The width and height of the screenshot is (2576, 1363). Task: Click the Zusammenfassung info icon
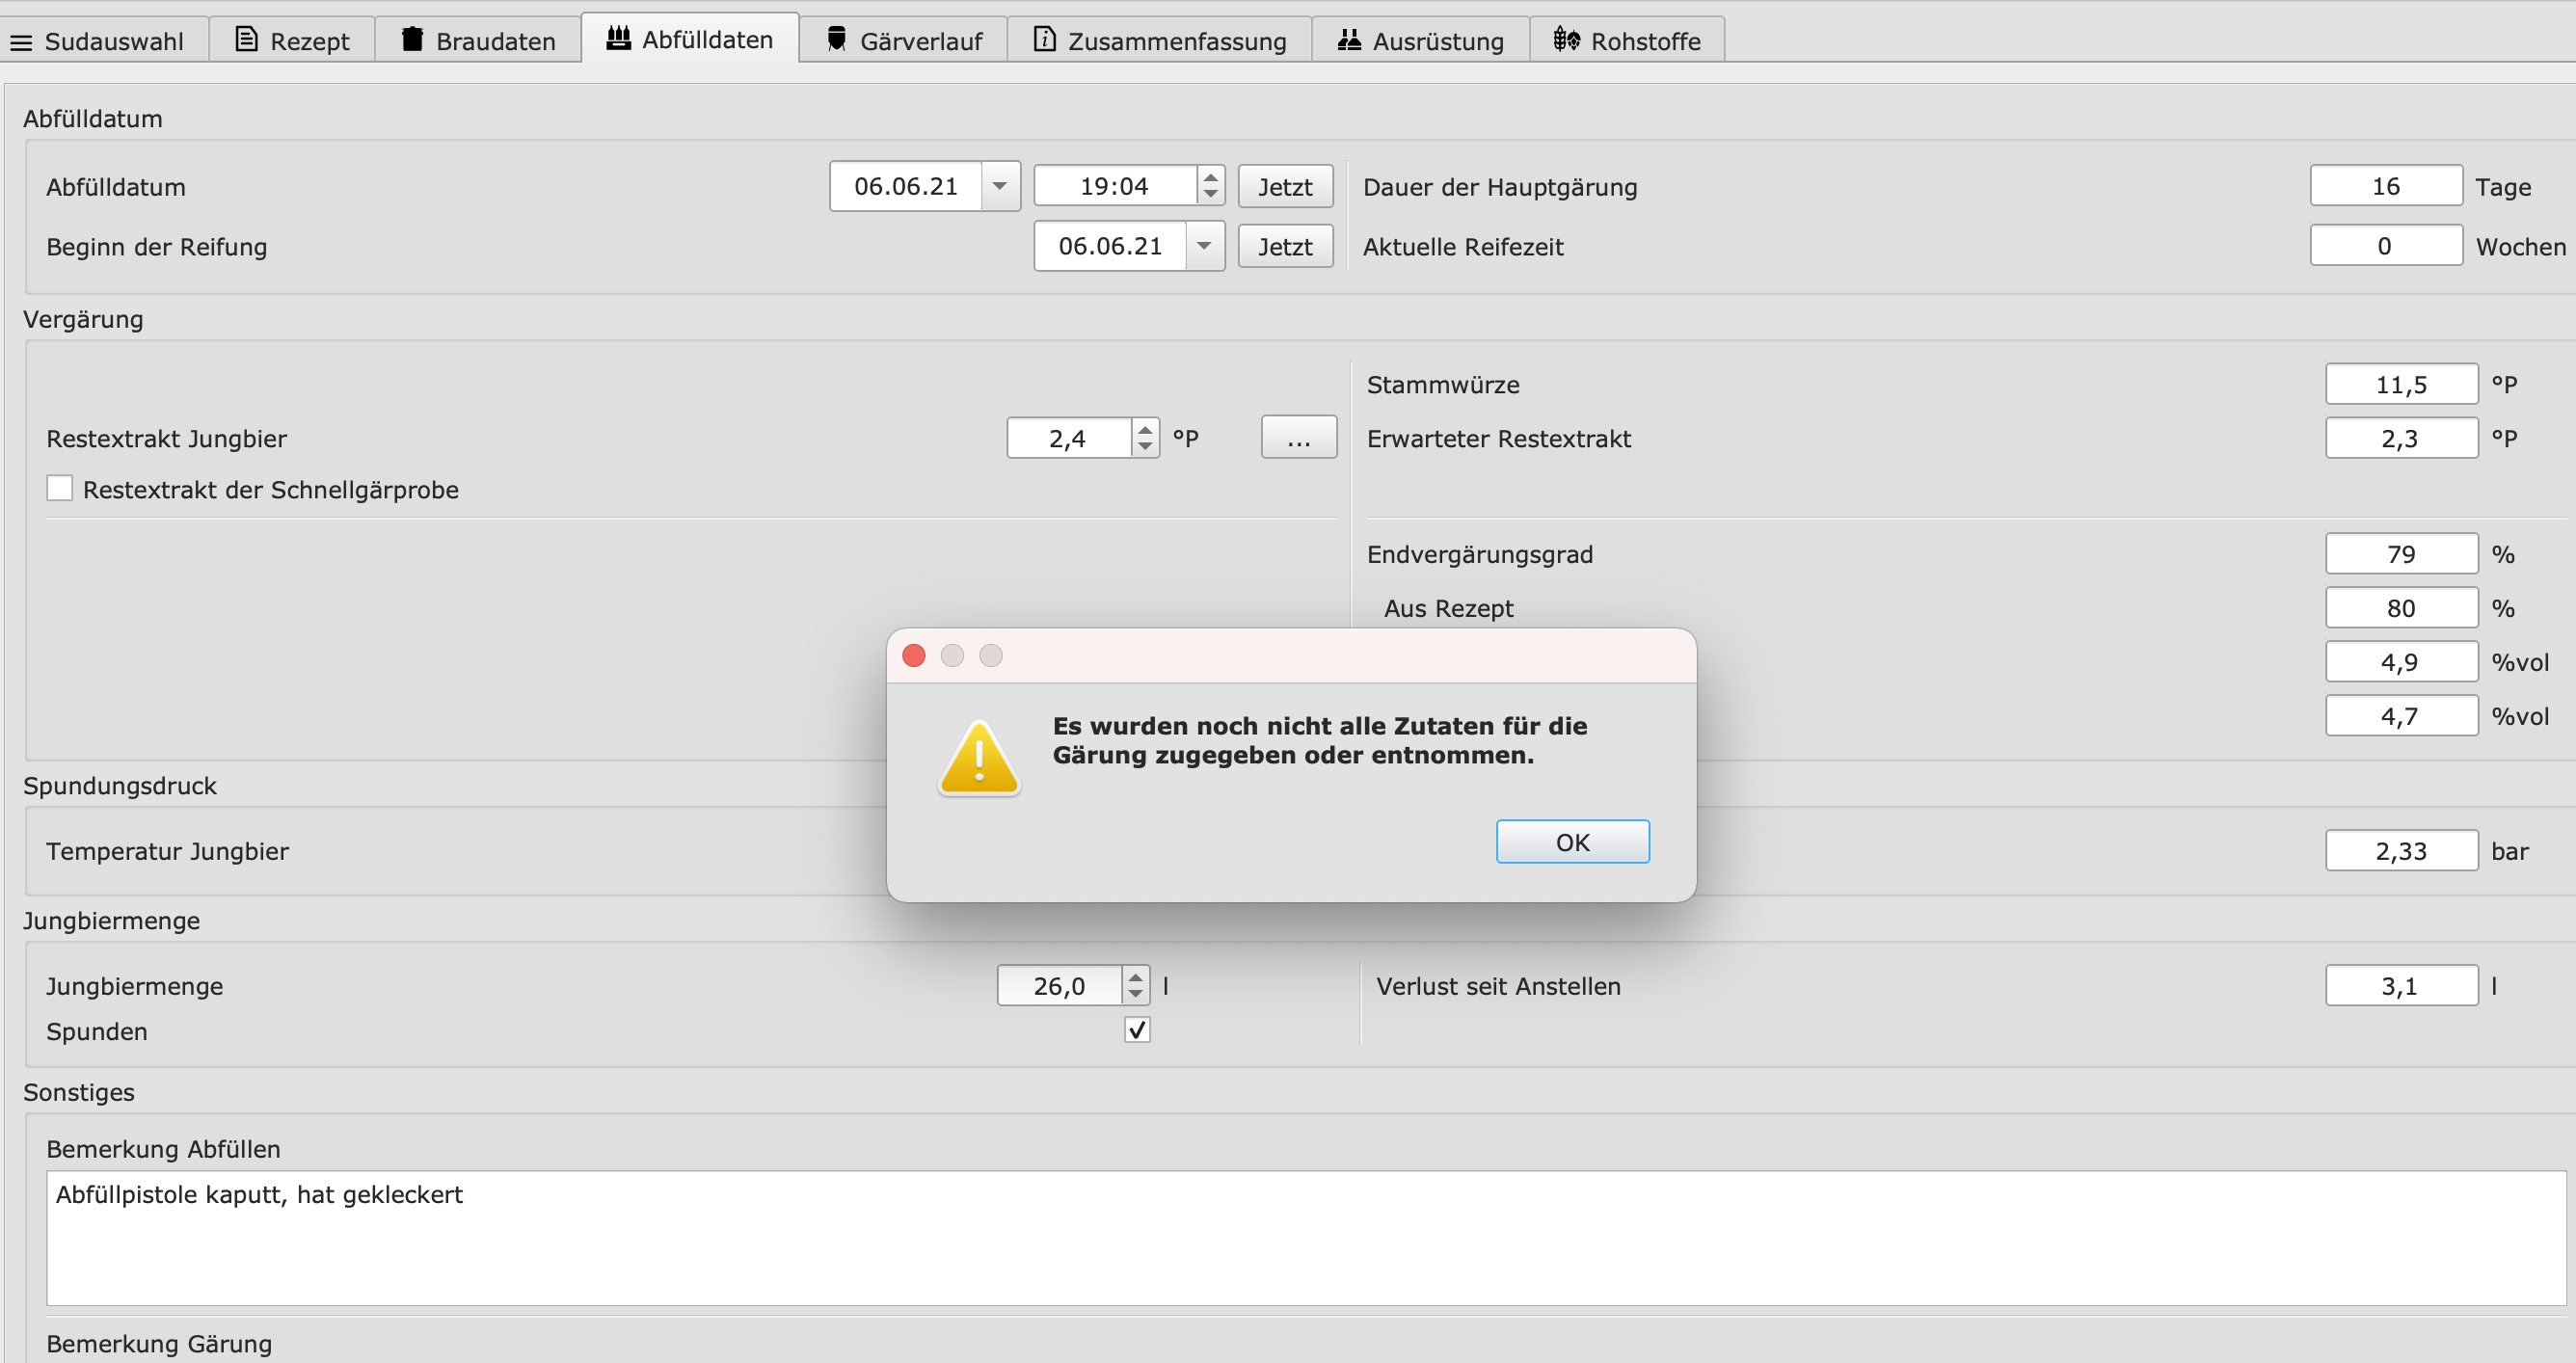(x=1044, y=40)
